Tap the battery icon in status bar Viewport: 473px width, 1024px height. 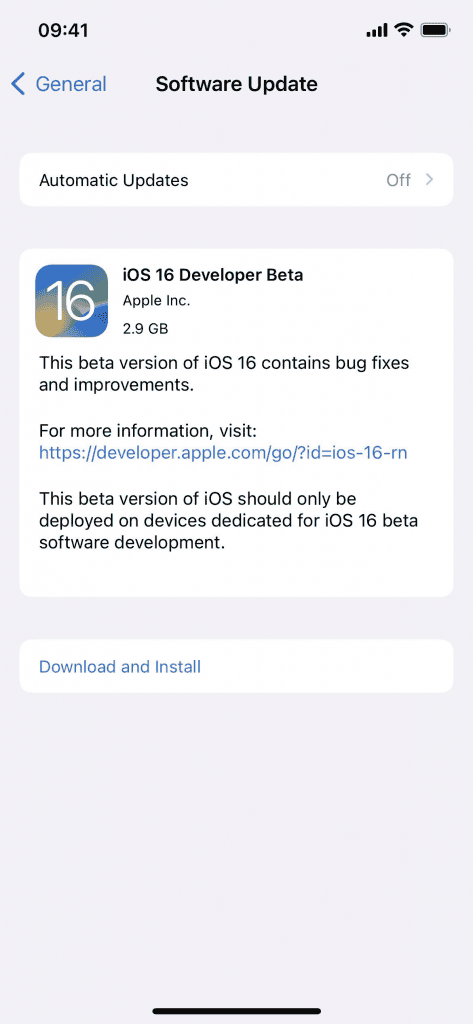click(434, 30)
